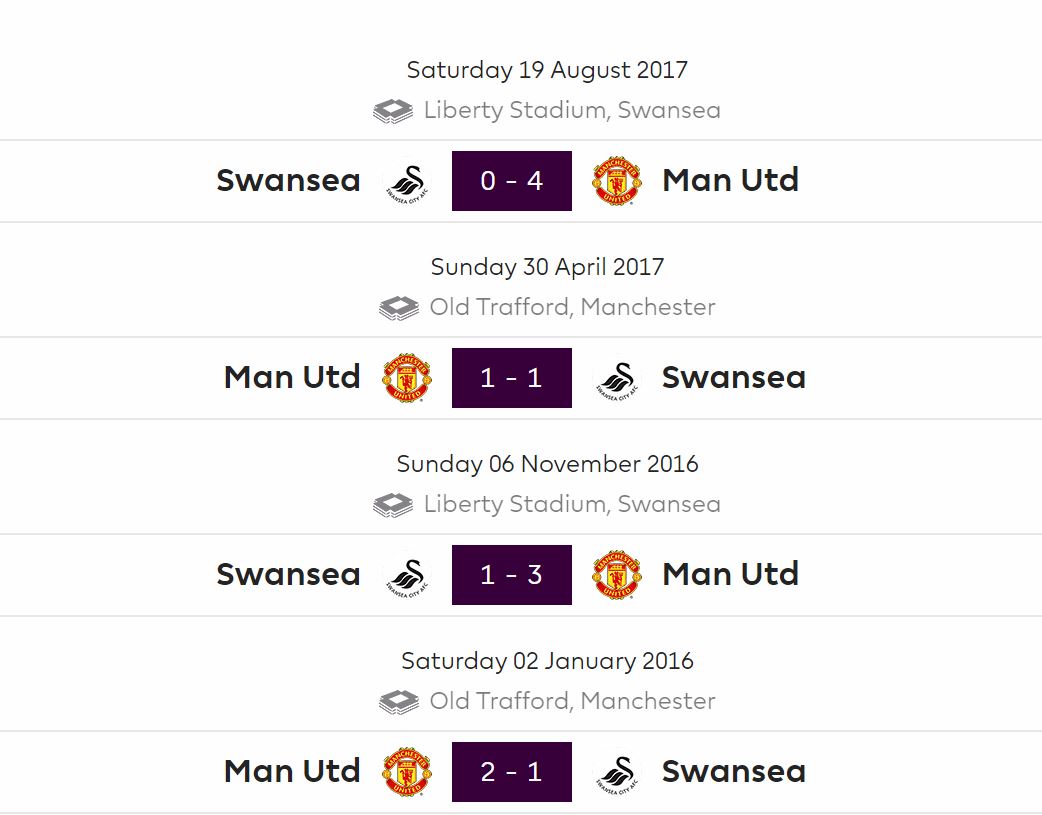Open the 0 - 4 score box

(512, 181)
